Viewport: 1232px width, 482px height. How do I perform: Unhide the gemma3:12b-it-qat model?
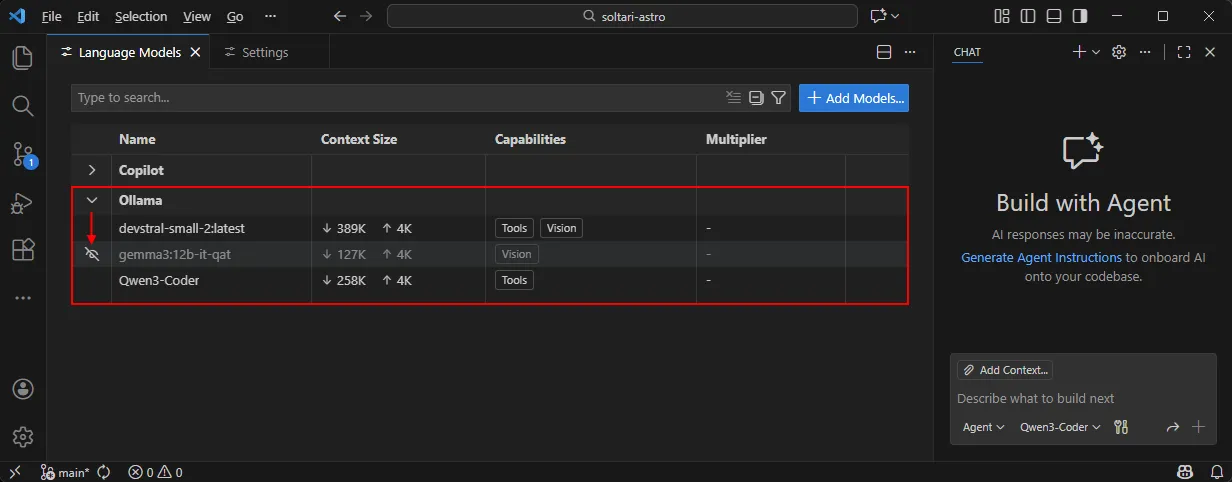(92, 254)
